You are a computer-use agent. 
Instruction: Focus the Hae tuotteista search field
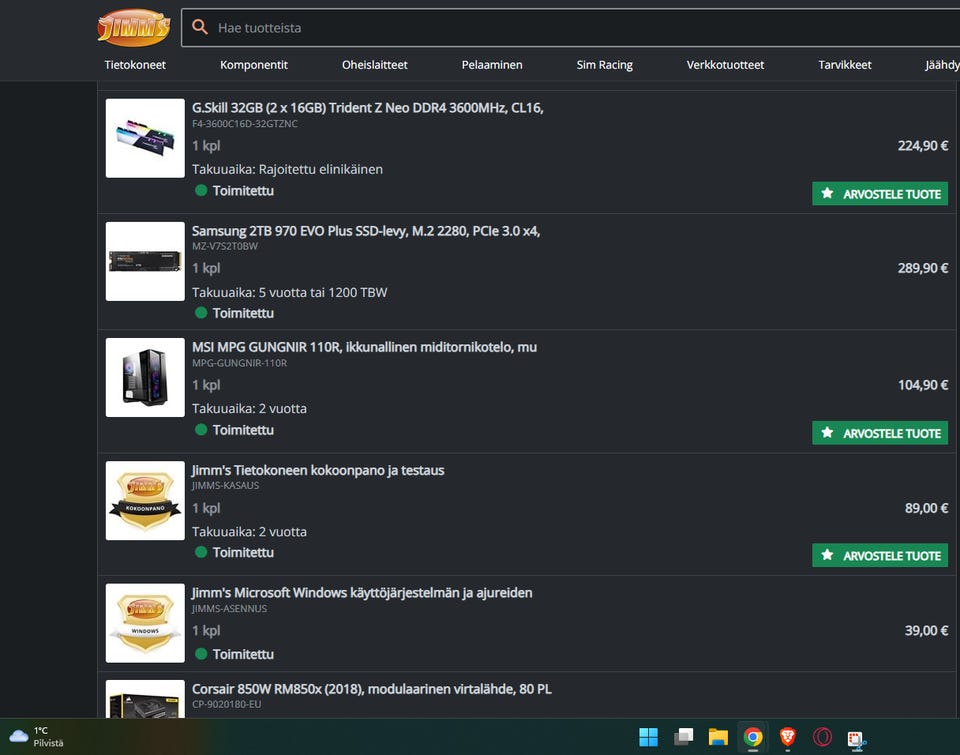pyautogui.click(x=576, y=28)
